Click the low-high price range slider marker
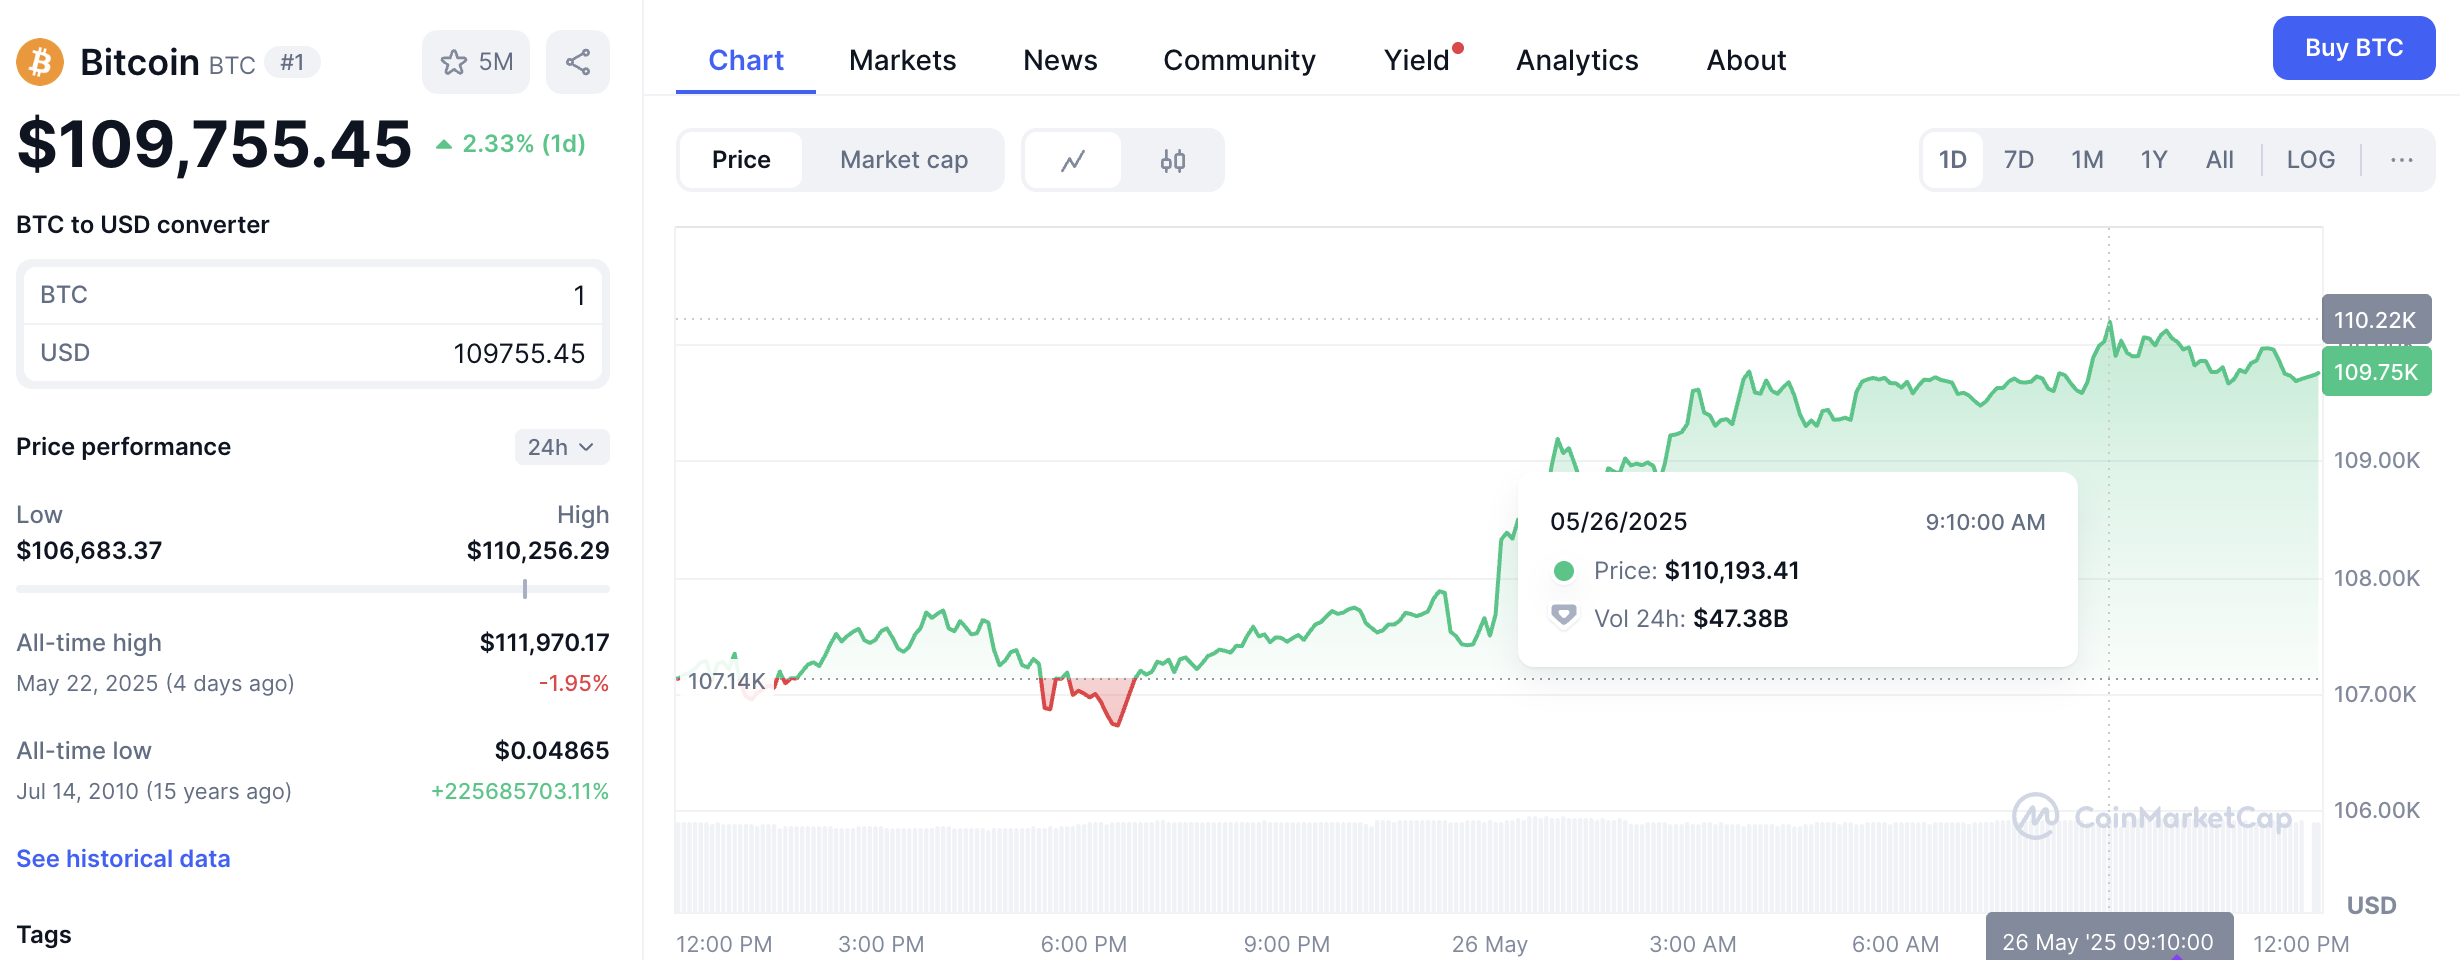 pyautogui.click(x=525, y=589)
